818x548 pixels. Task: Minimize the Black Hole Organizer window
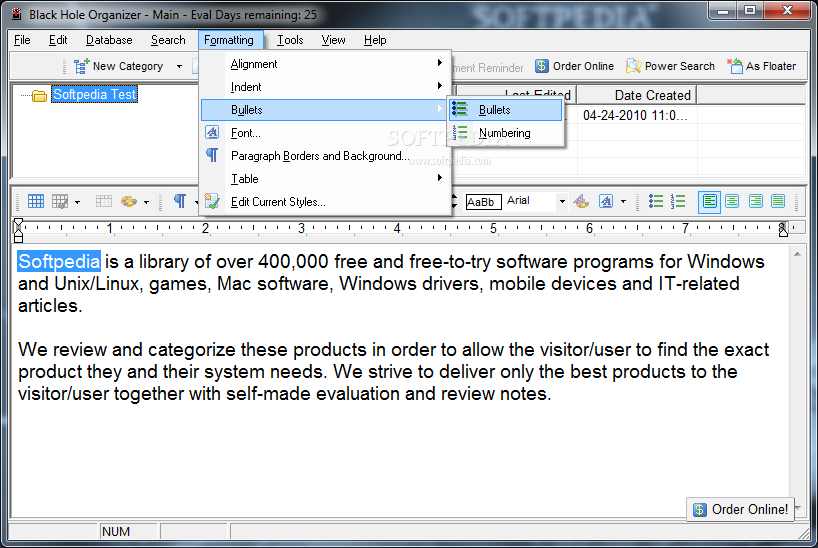coord(723,10)
